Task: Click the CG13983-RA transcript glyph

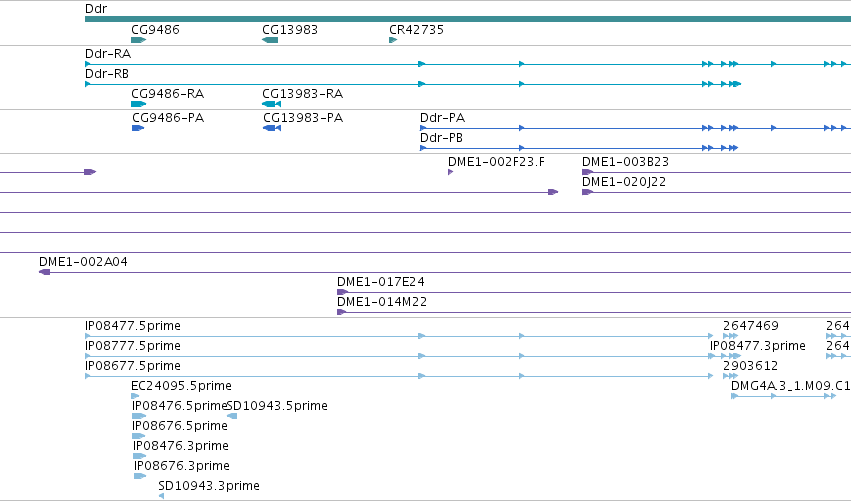Action: point(271,104)
